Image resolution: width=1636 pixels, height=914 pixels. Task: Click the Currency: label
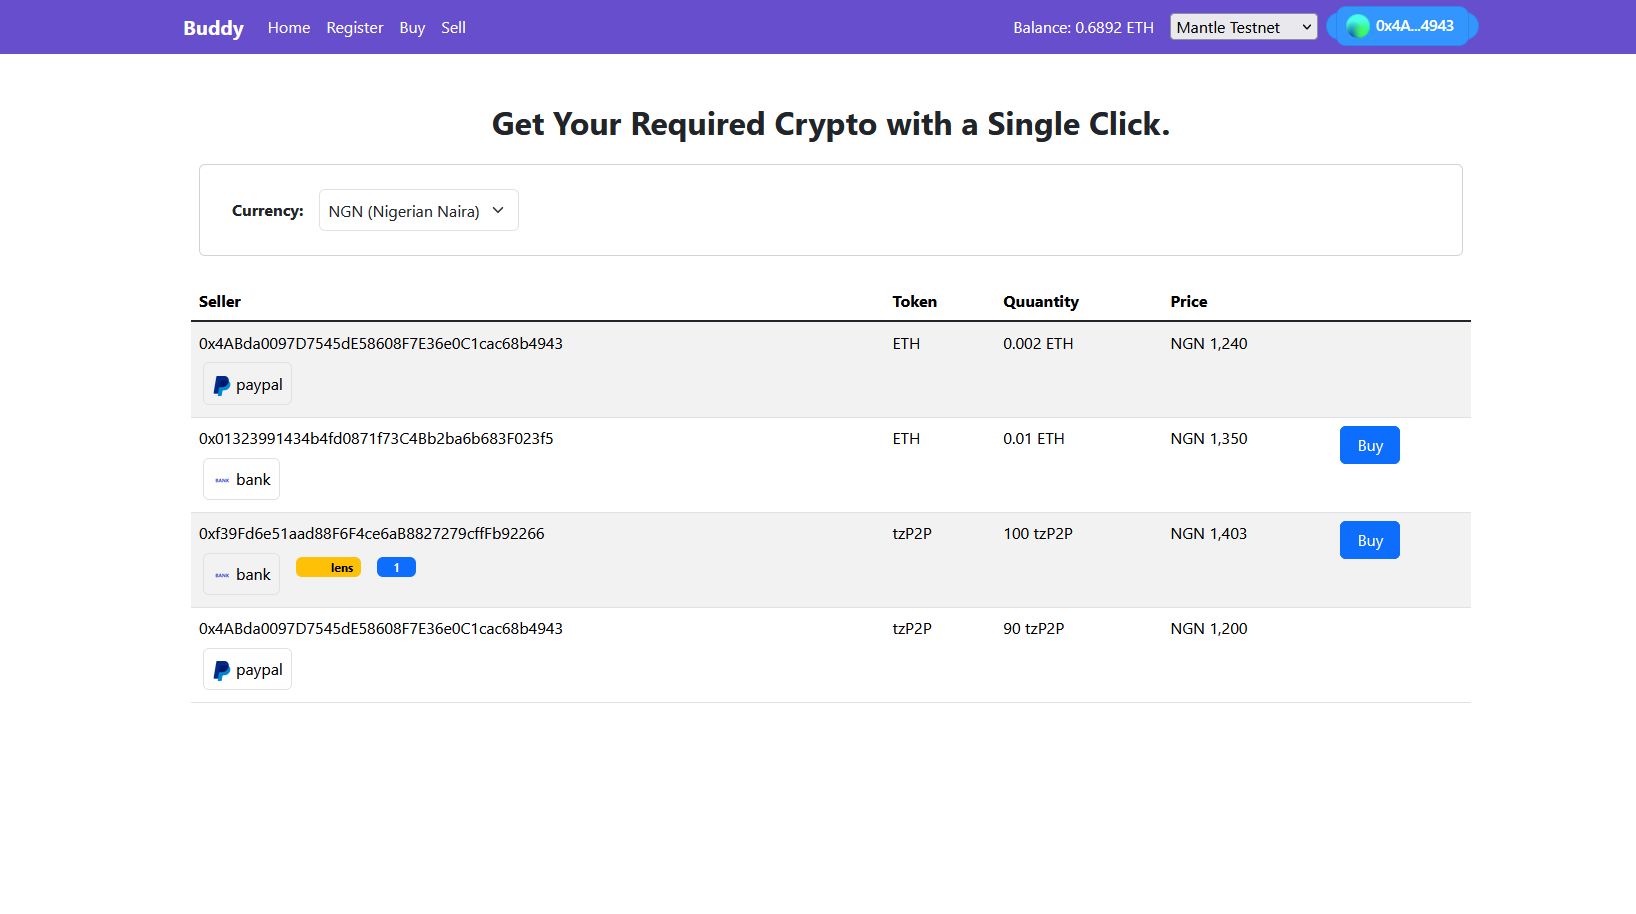click(x=268, y=211)
